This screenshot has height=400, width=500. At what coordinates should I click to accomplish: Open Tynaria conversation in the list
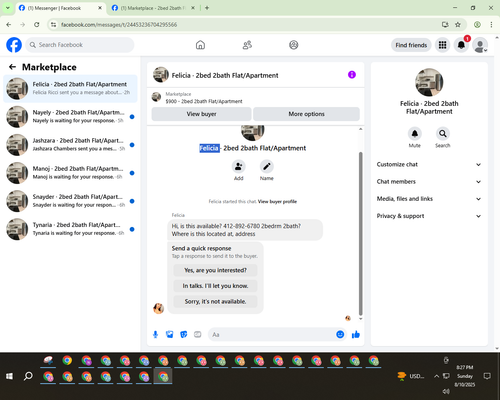70,229
